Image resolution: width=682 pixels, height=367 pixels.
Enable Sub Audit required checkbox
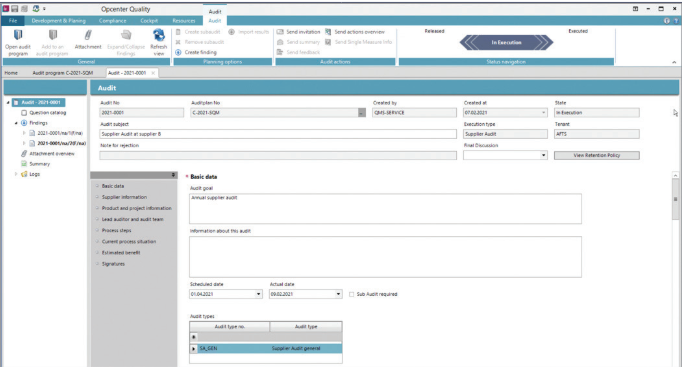coord(351,294)
